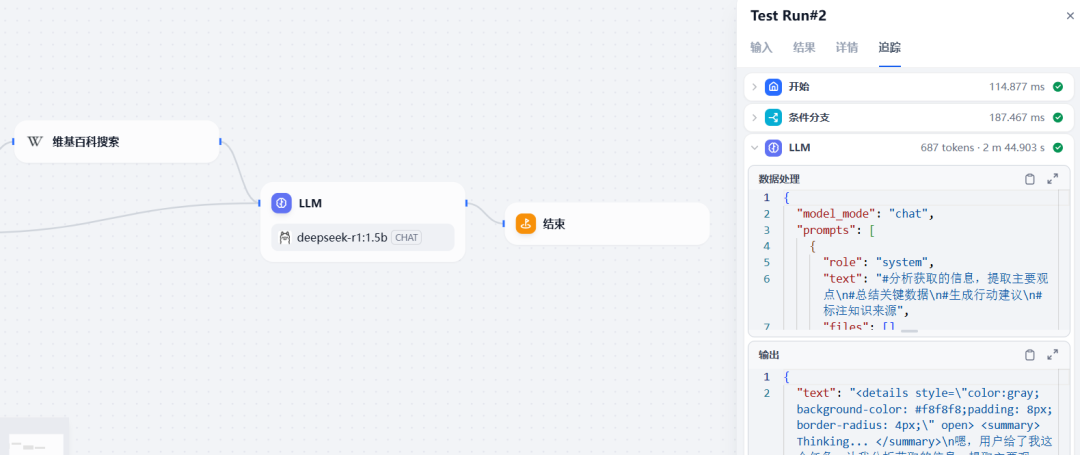
Task: Switch to the 输入 tab
Action: pyautogui.click(x=761, y=47)
